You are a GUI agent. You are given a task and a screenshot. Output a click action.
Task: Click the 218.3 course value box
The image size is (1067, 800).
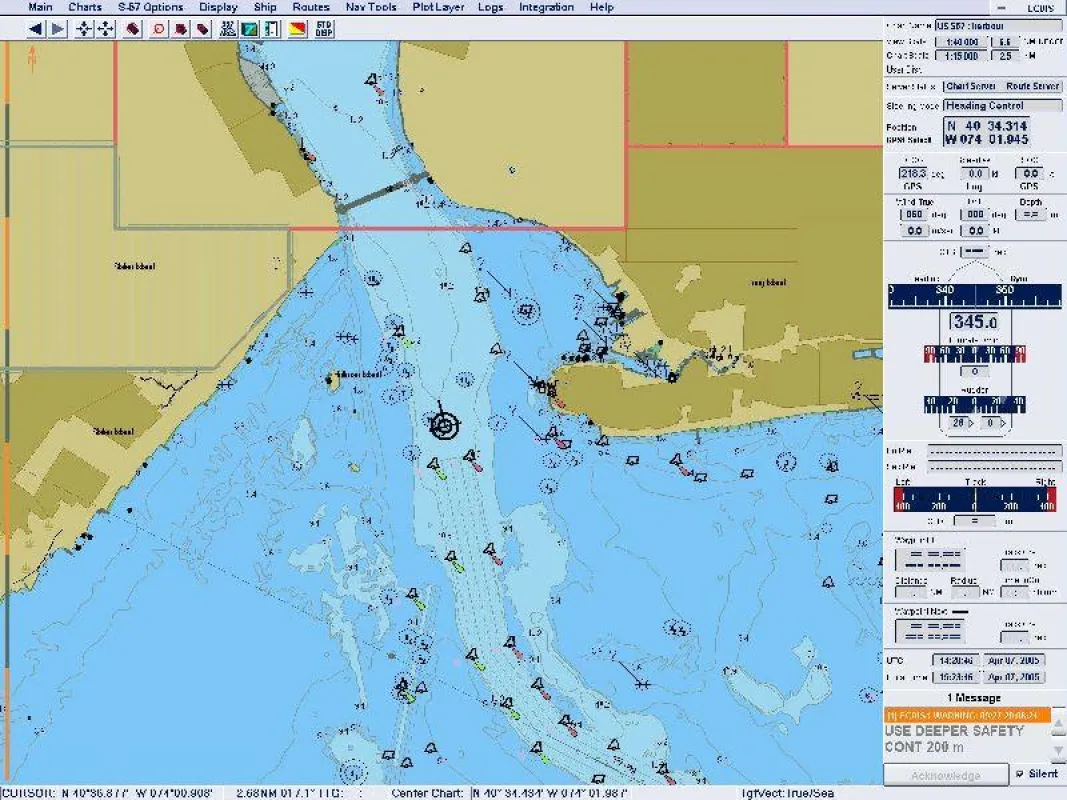[913, 173]
